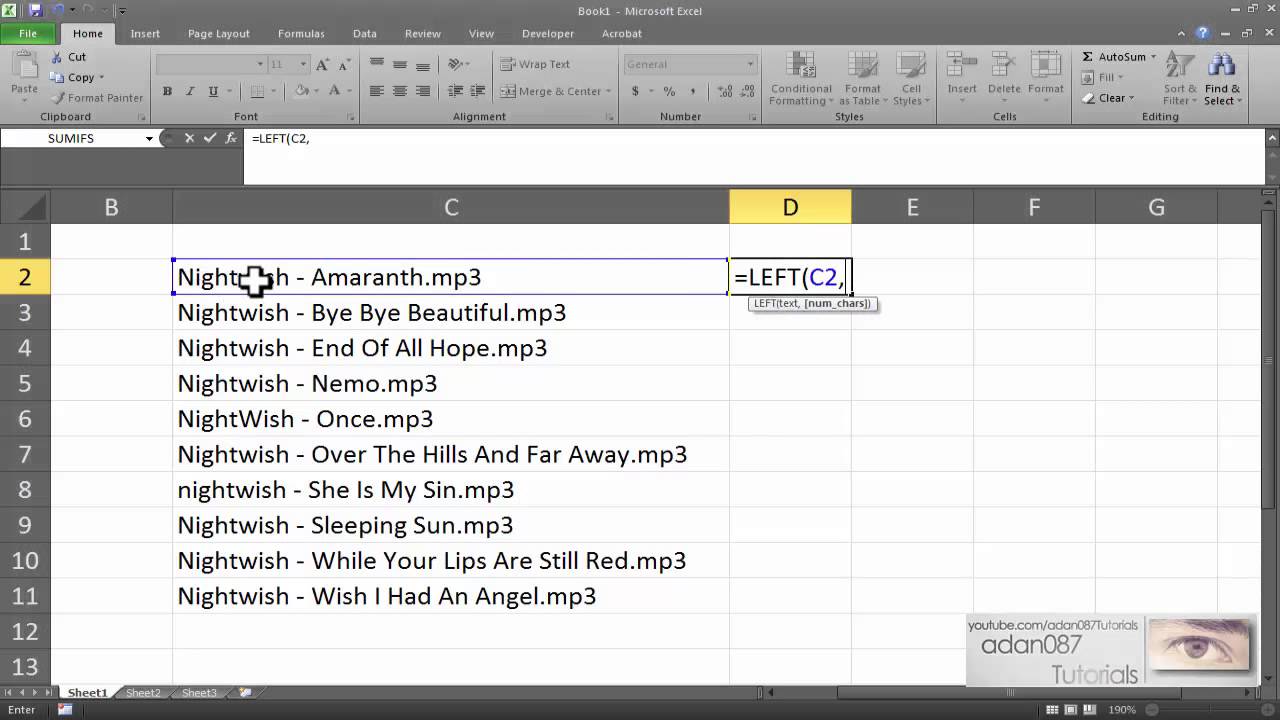Toggle Italic formatting

[x=190, y=91]
